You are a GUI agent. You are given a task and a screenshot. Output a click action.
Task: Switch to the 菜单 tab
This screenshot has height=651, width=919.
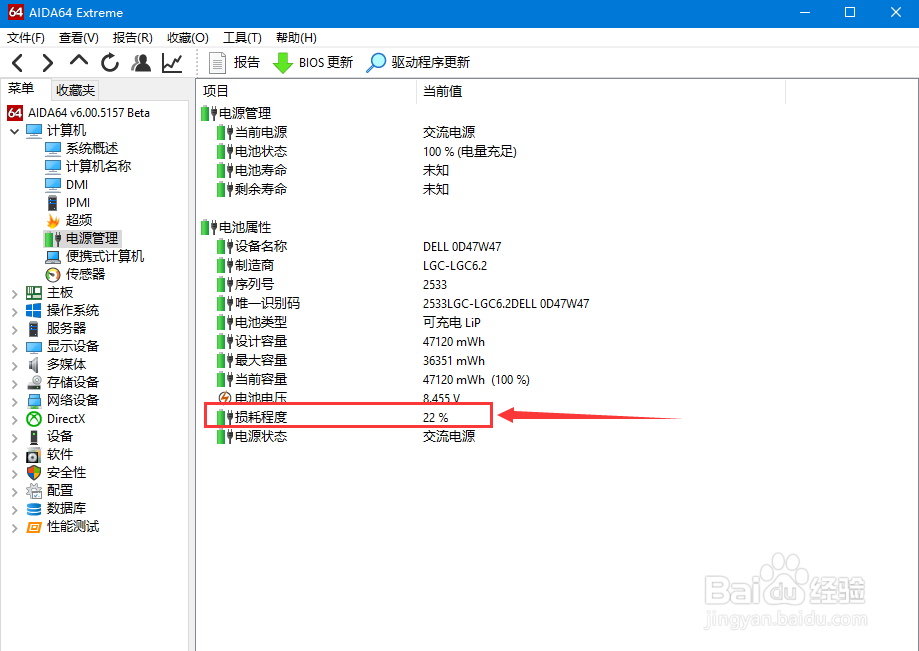(x=21, y=88)
